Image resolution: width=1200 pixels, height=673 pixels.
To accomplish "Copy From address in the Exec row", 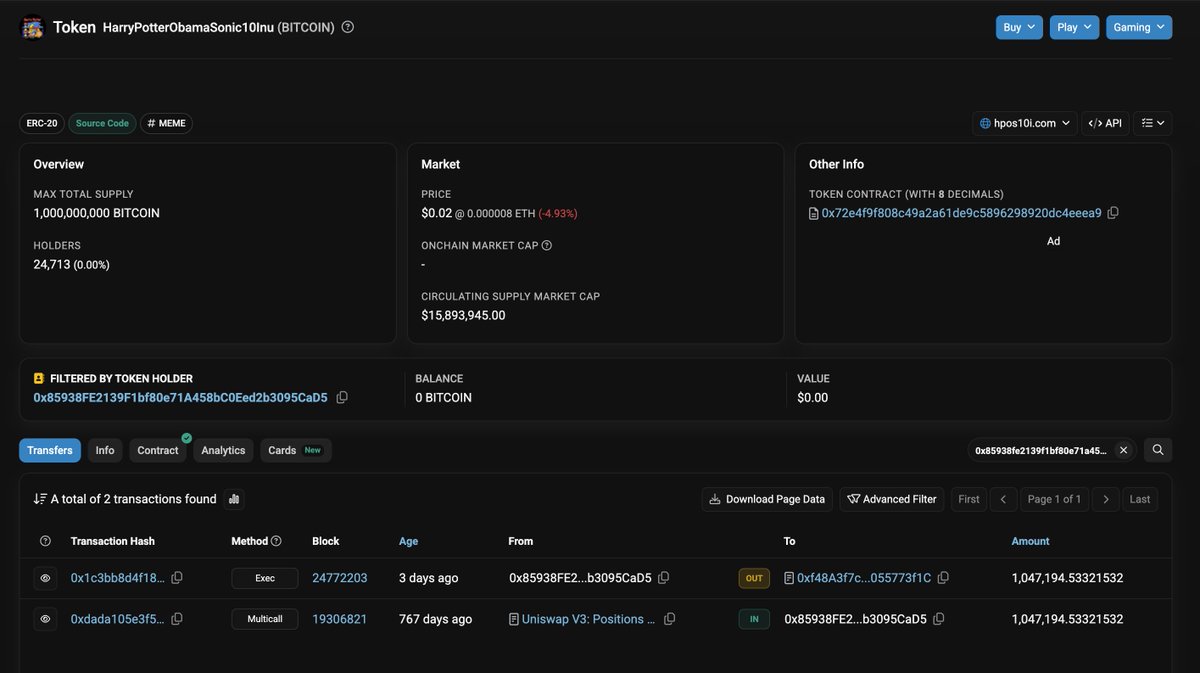I will coord(663,578).
